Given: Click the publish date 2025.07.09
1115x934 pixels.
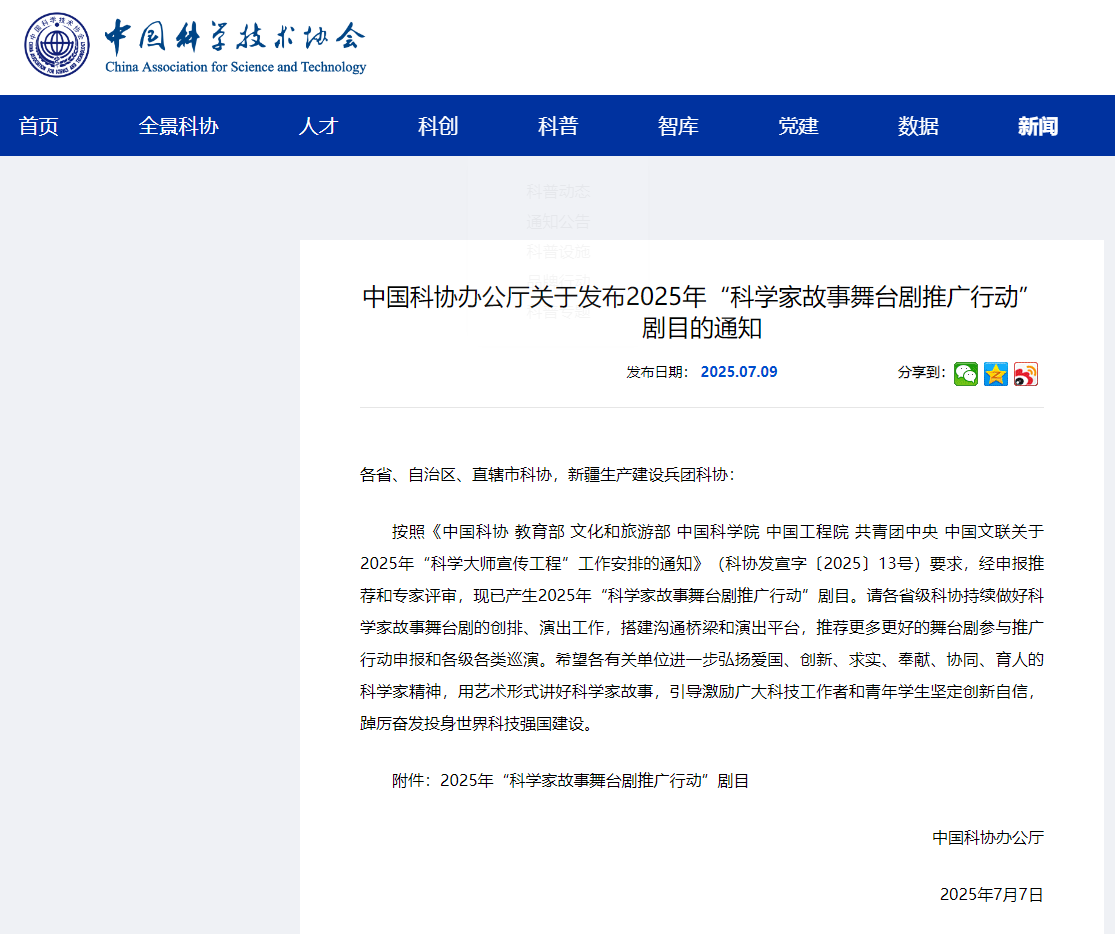Looking at the screenshot, I should pyautogui.click(x=738, y=372).
